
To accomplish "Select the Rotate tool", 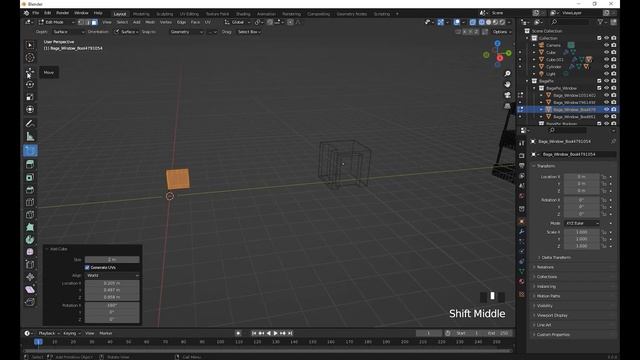I will click(30, 84).
